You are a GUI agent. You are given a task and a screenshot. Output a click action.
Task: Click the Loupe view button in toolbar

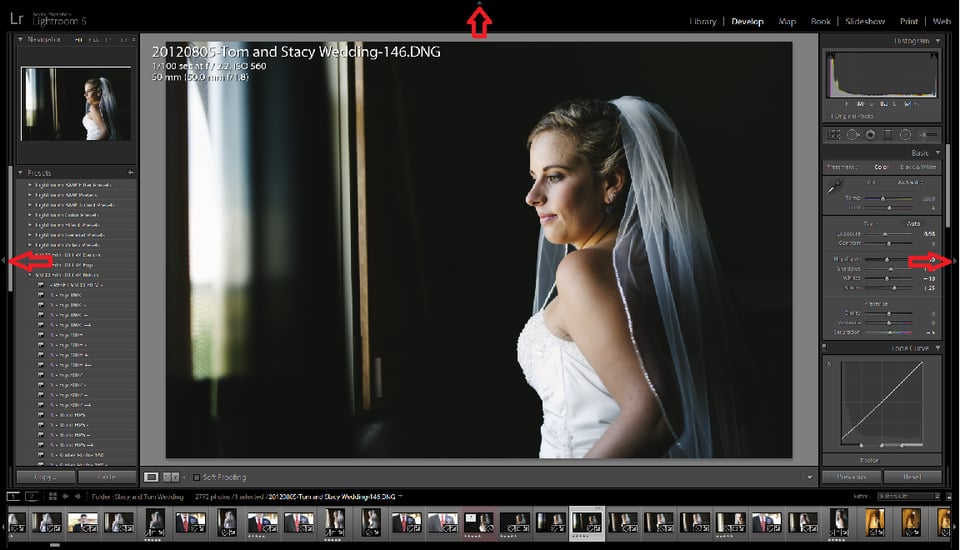pyautogui.click(x=151, y=477)
